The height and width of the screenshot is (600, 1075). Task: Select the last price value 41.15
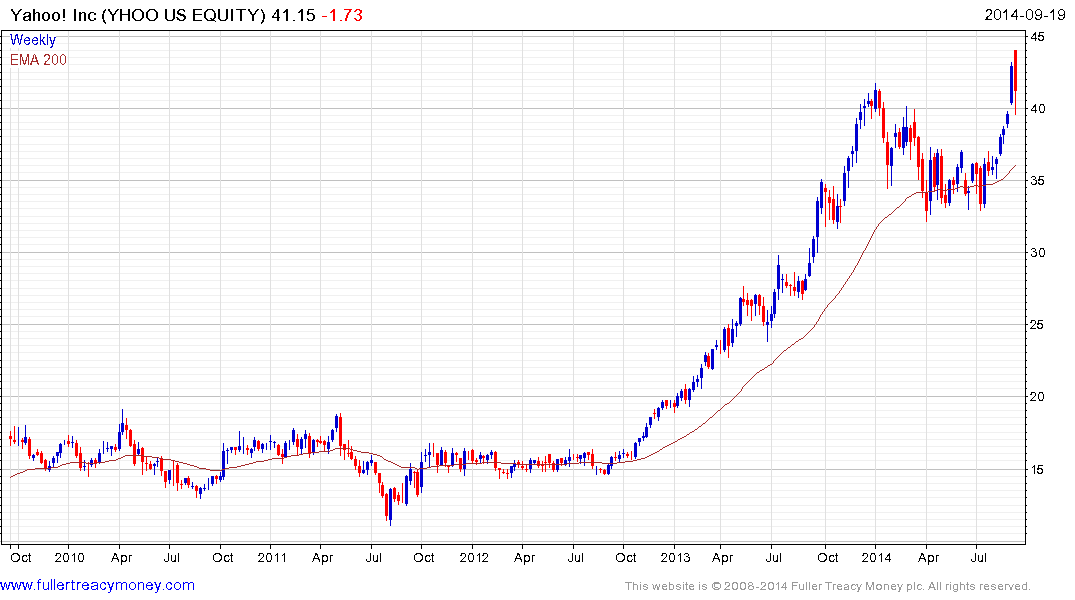pyautogui.click(x=293, y=15)
